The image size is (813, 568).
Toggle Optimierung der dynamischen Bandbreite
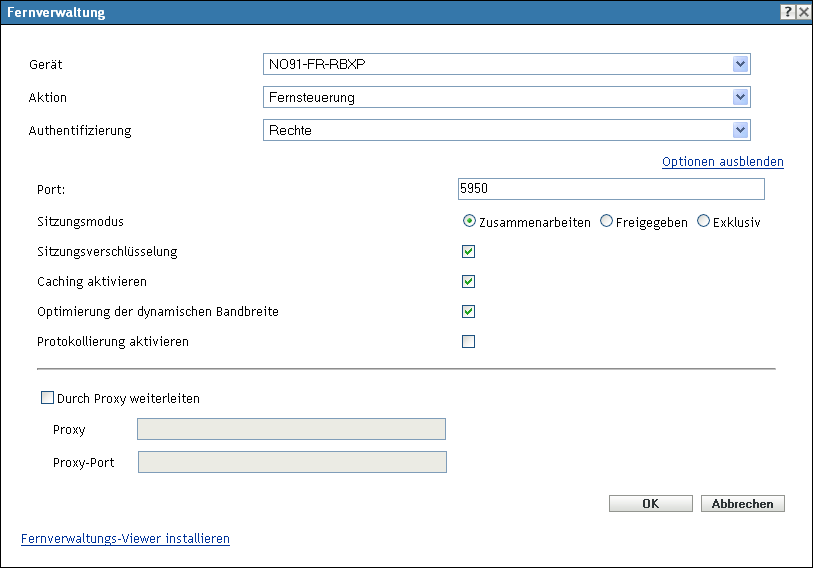coord(468,311)
